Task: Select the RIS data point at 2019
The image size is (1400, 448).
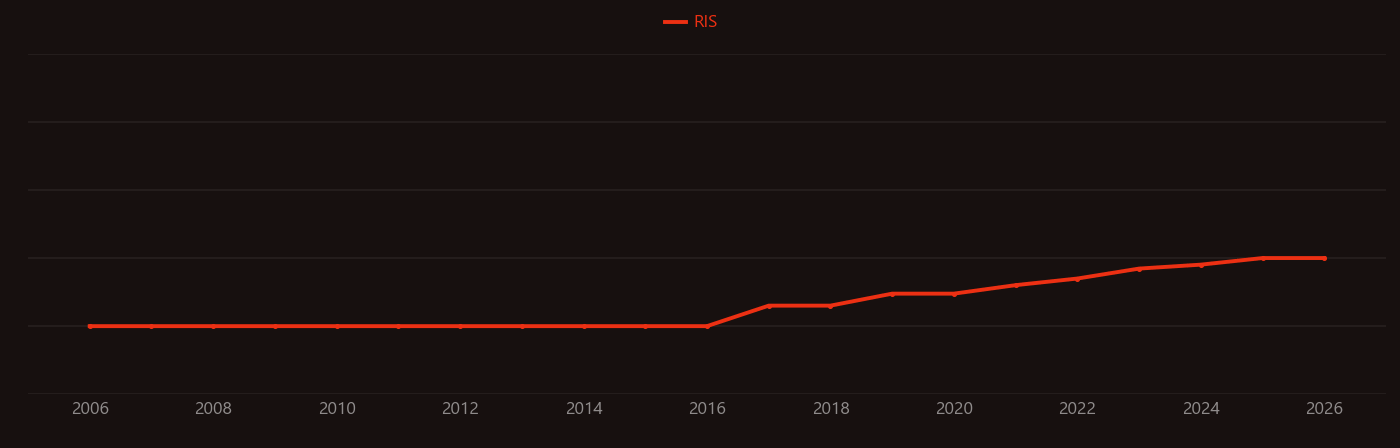Action: click(892, 294)
